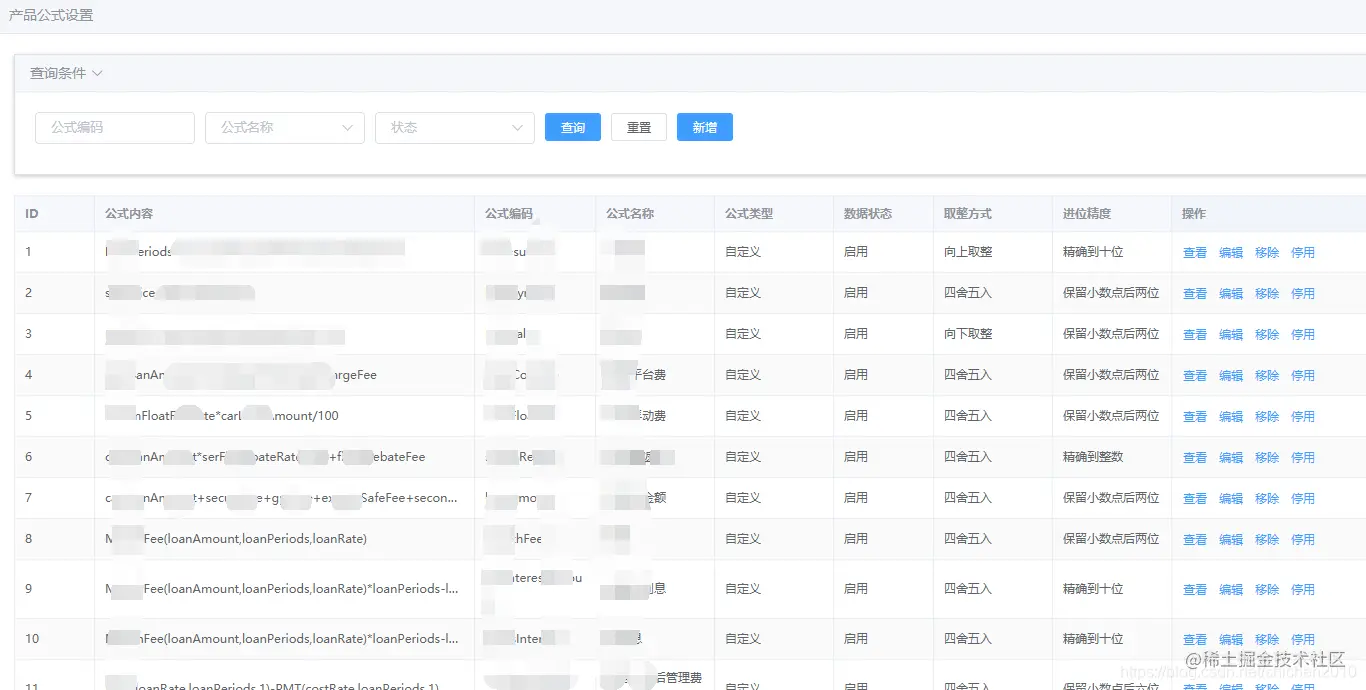Viewport: 1366px width, 690px height.
Task: Click 查看 link in row 6
Action: click(1195, 458)
